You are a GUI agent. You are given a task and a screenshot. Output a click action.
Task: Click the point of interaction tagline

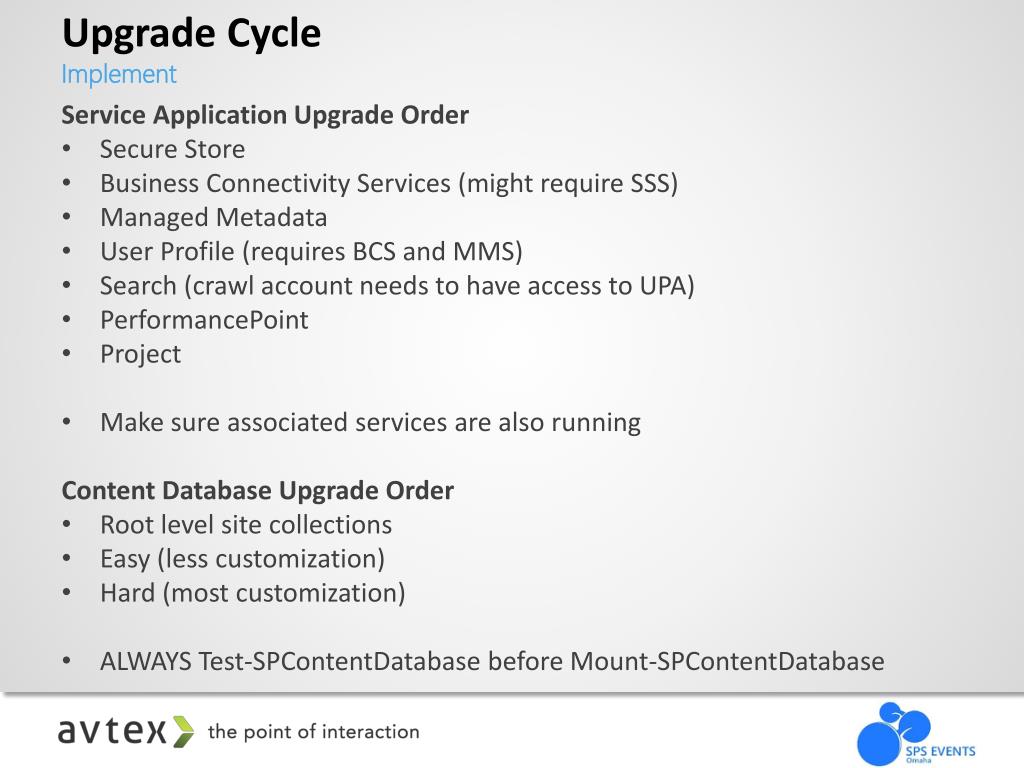313,732
